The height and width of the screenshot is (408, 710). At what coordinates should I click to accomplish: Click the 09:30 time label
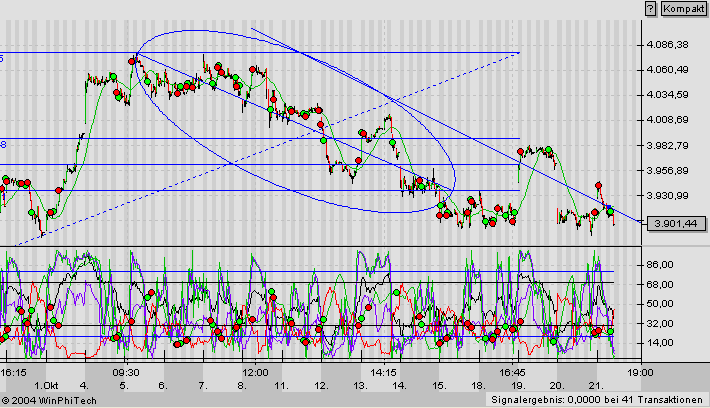[126, 373]
